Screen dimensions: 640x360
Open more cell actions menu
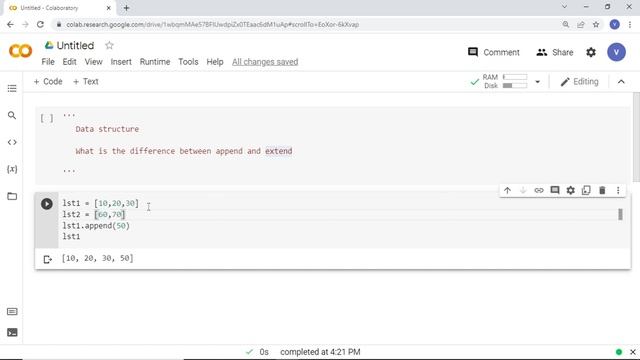[618, 191]
